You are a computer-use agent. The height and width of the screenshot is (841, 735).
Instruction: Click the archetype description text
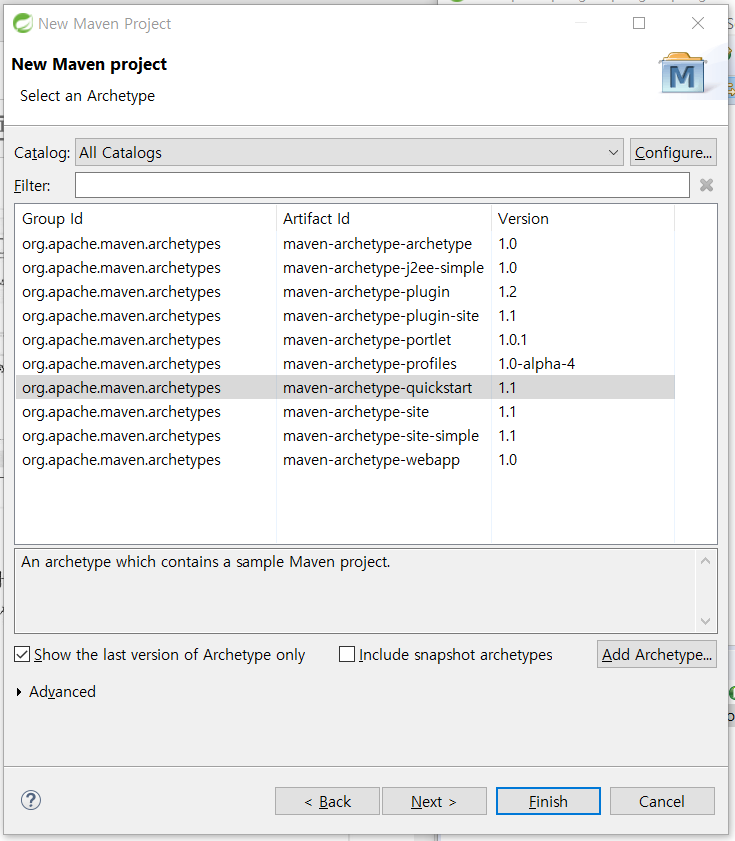tap(205, 562)
